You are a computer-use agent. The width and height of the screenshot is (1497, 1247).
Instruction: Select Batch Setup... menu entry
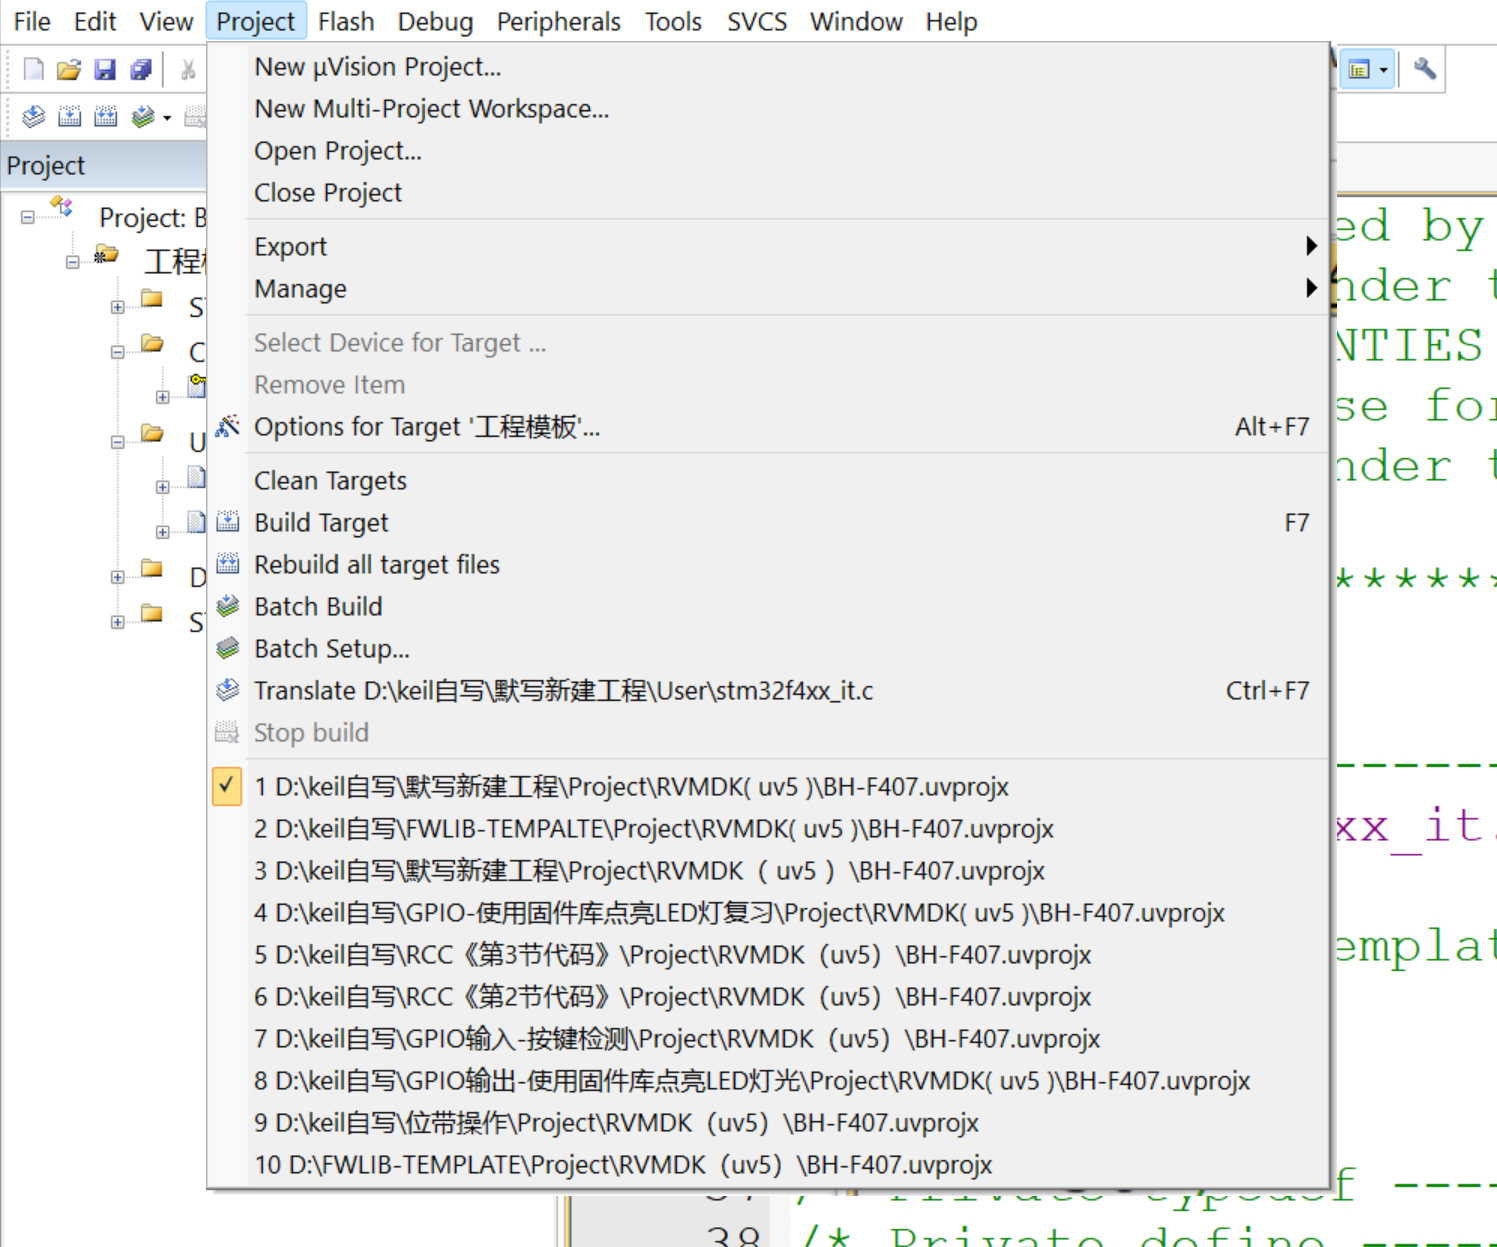coord(768,648)
